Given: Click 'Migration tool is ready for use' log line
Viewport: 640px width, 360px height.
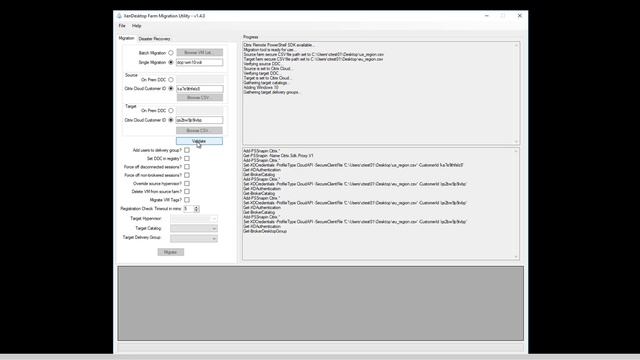Looking at the screenshot, I should 269,49.
